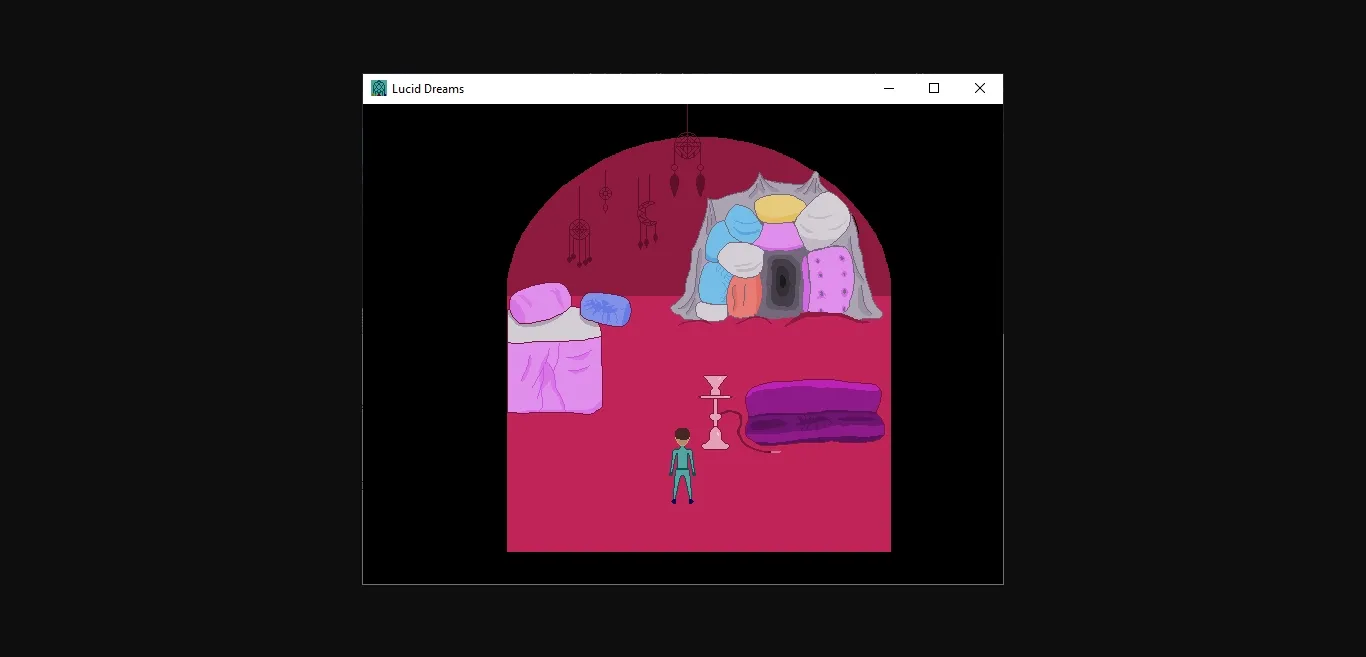Click the Lucid Dreams app icon in title bar
The height and width of the screenshot is (657, 1366).
click(379, 88)
